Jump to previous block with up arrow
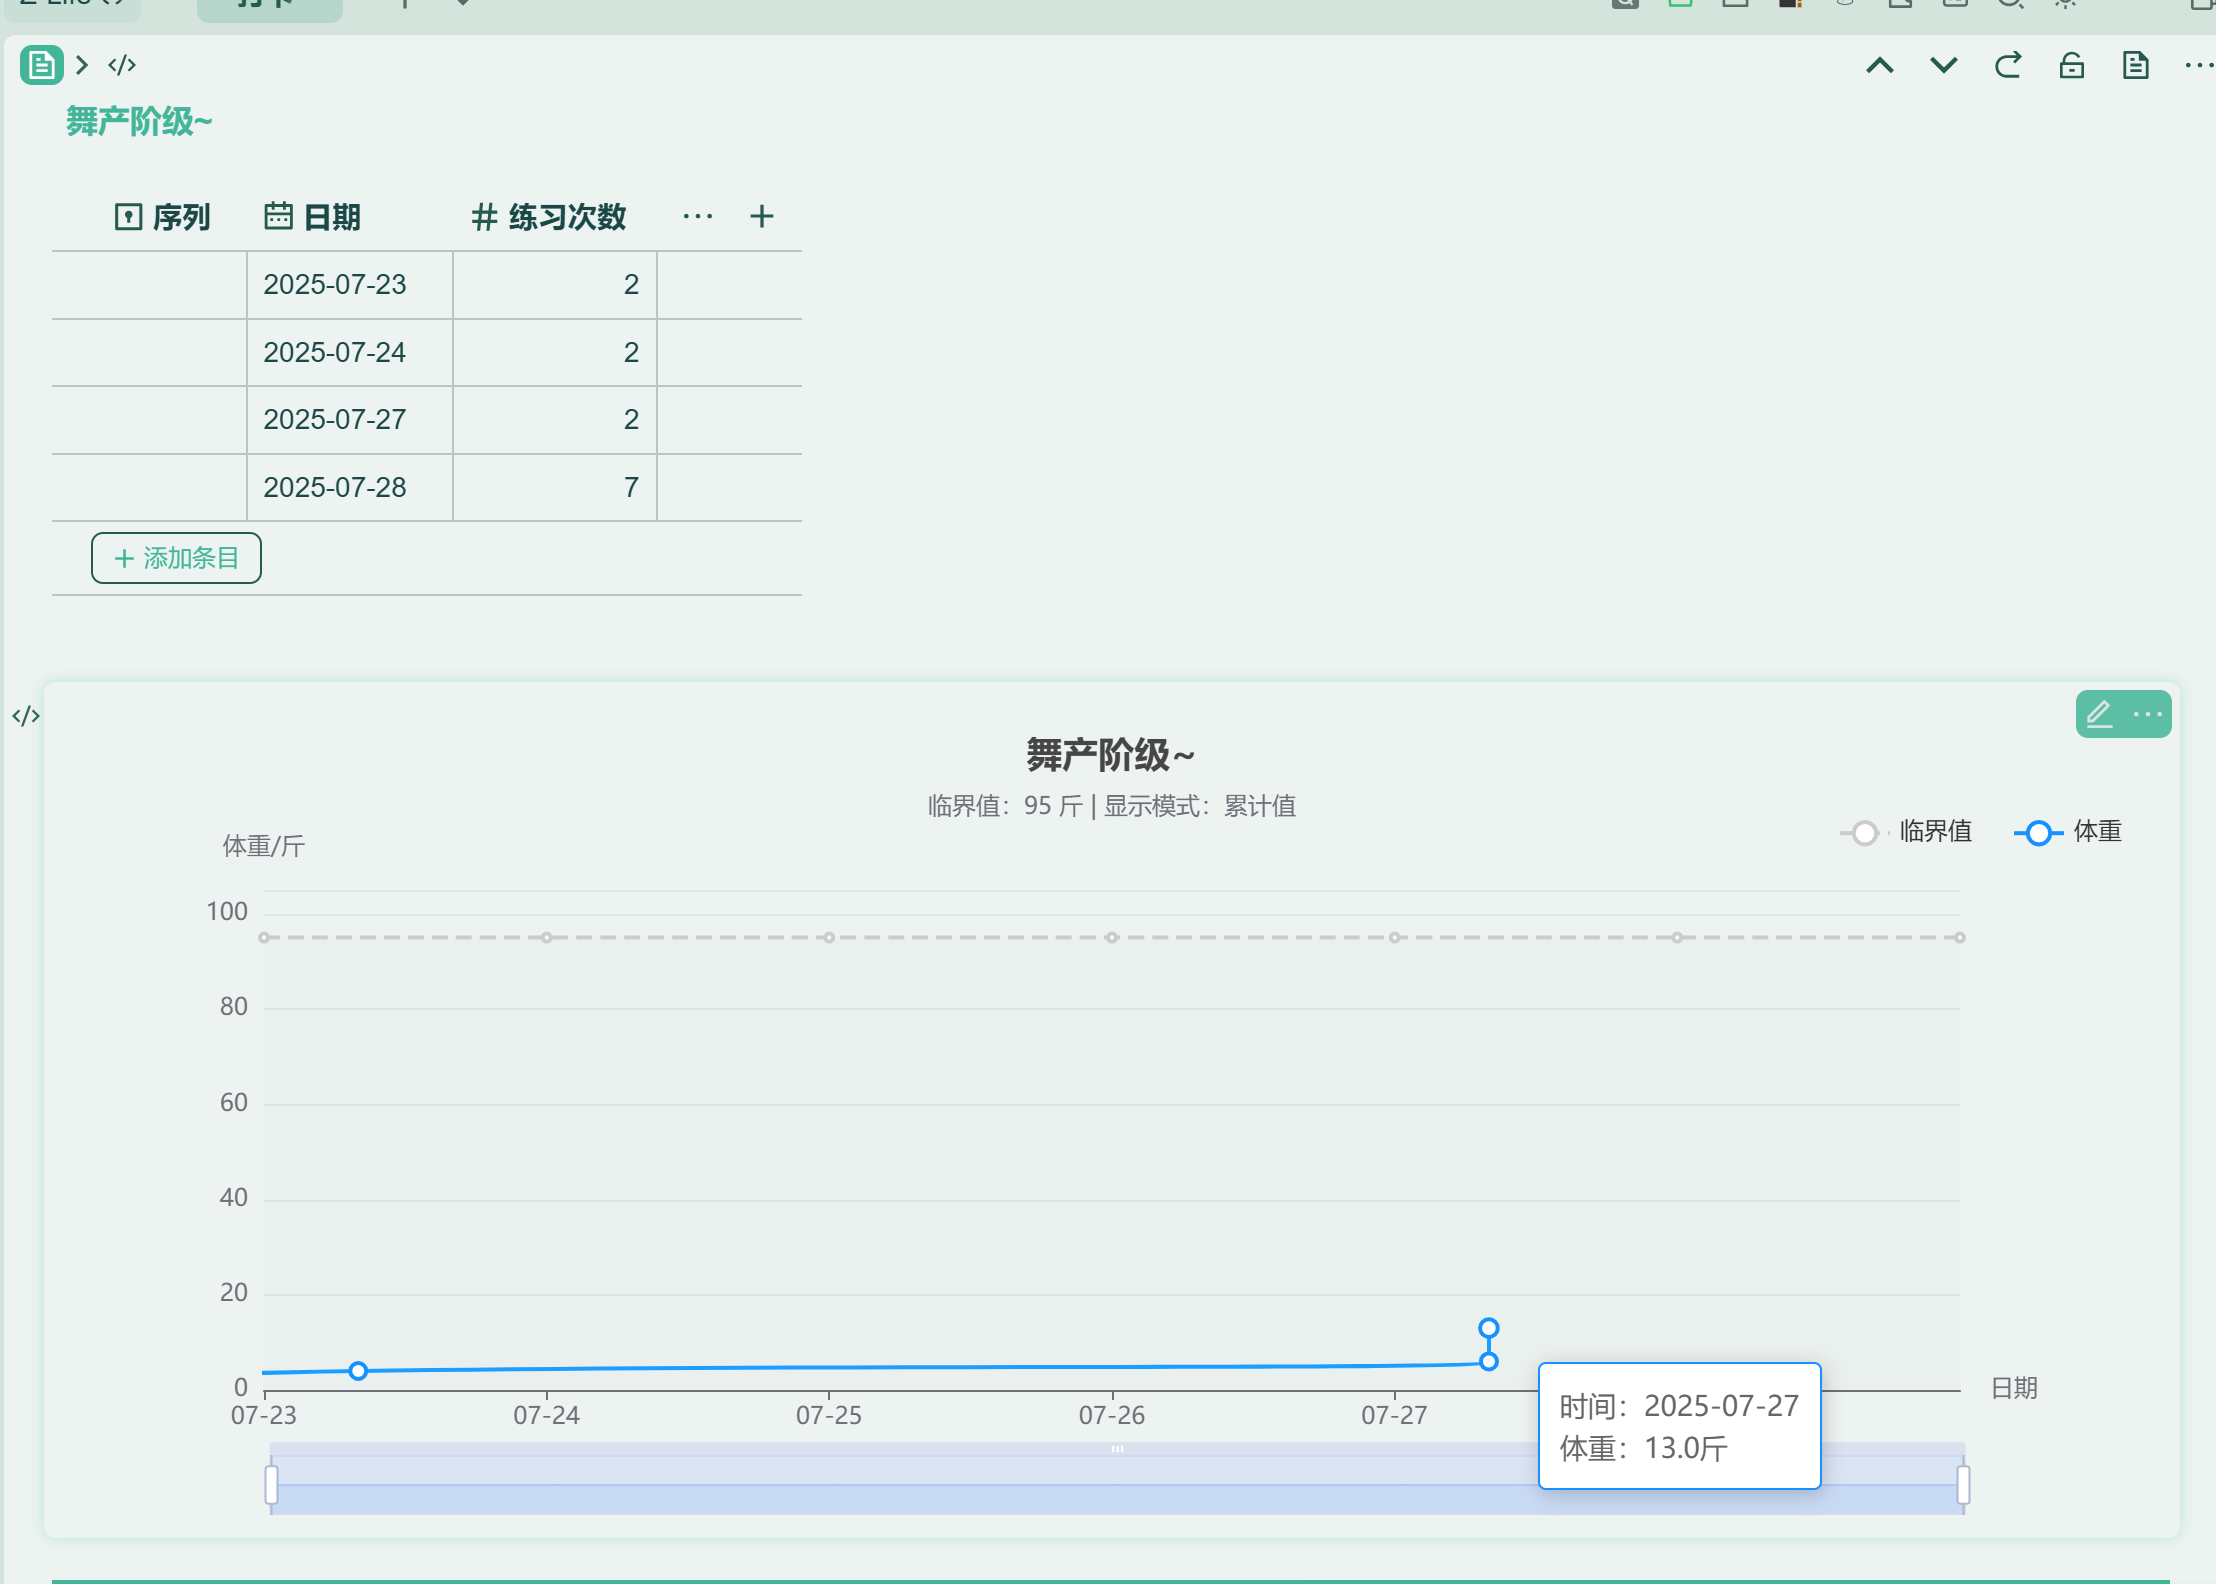 point(1879,66)
